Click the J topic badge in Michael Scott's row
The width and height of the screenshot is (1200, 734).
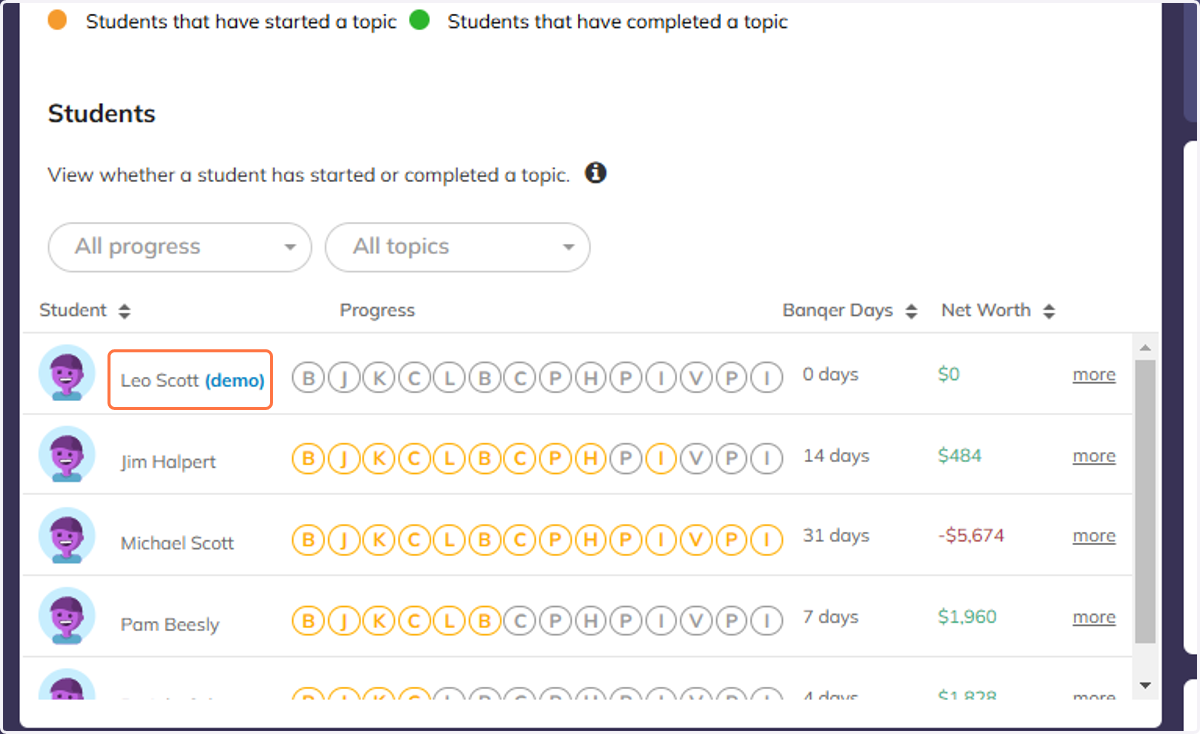click(343, 540)
